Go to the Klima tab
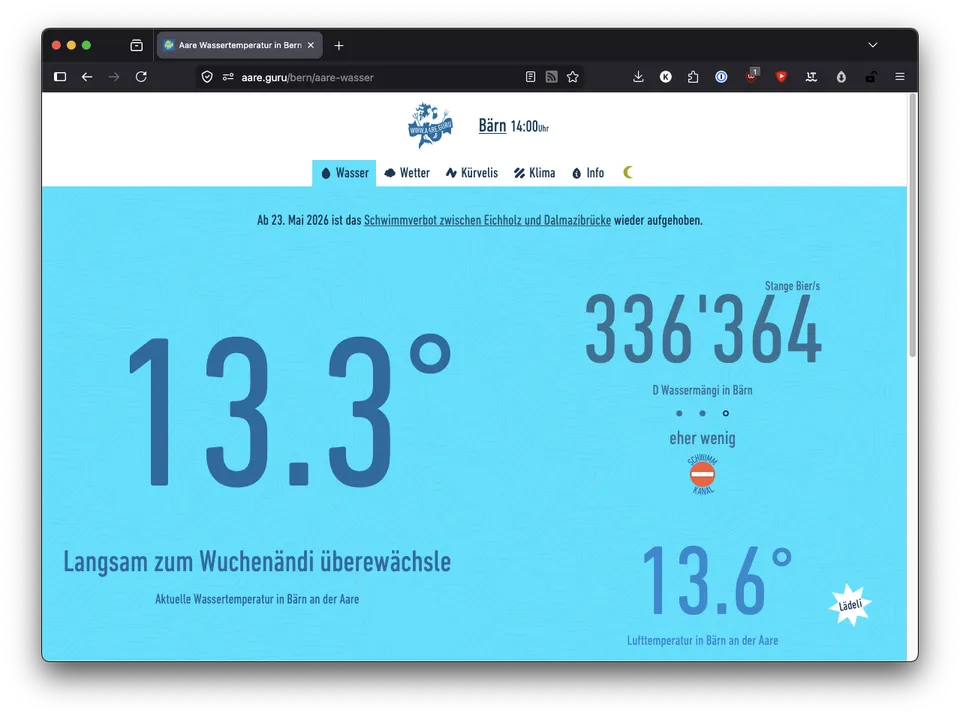960x716 pixels. coord(534,173)
